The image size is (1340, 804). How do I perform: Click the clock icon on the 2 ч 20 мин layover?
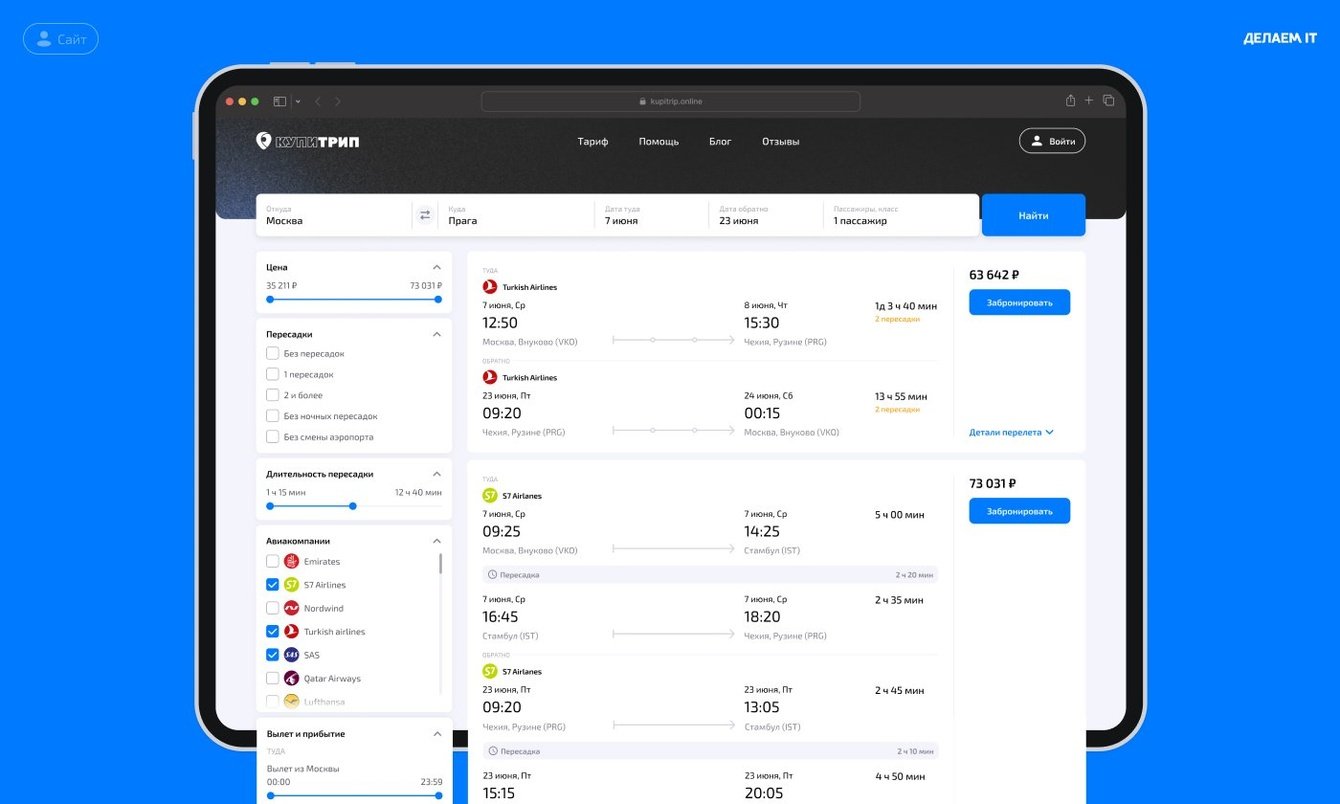coord(492,575)
